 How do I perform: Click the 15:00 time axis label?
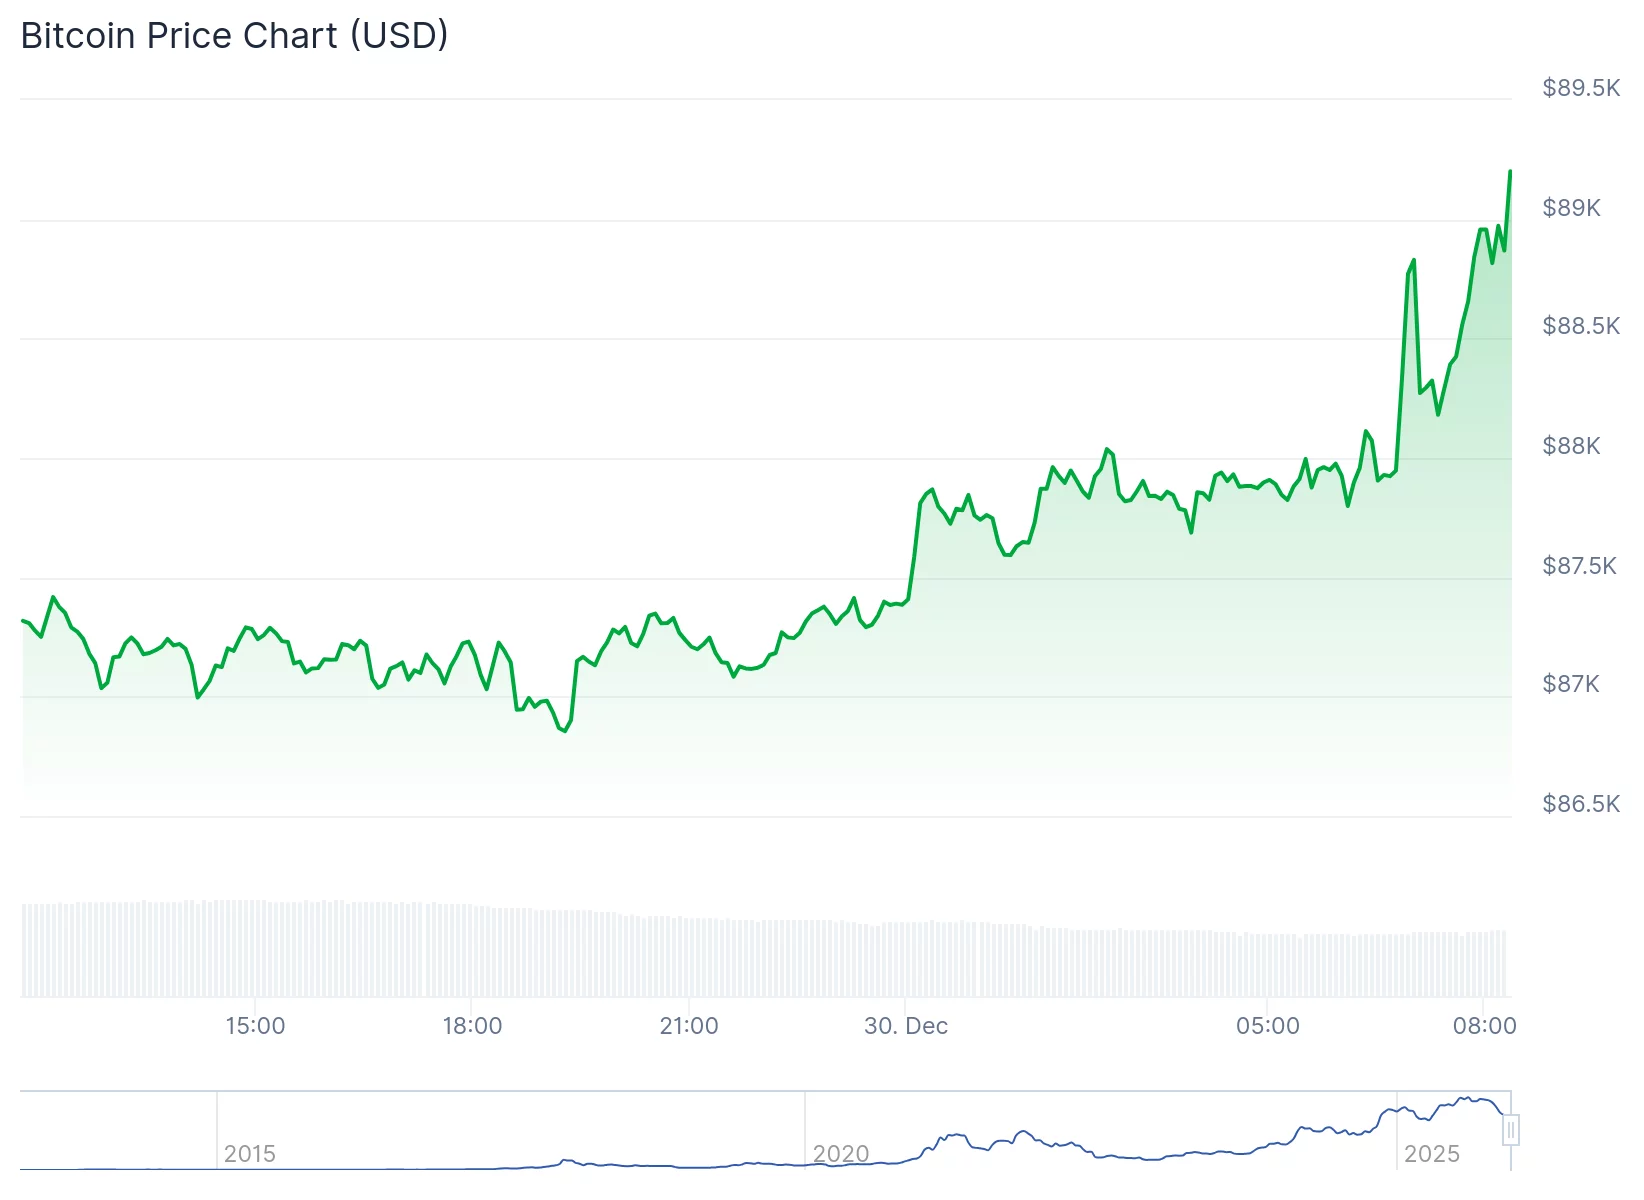257,1025
